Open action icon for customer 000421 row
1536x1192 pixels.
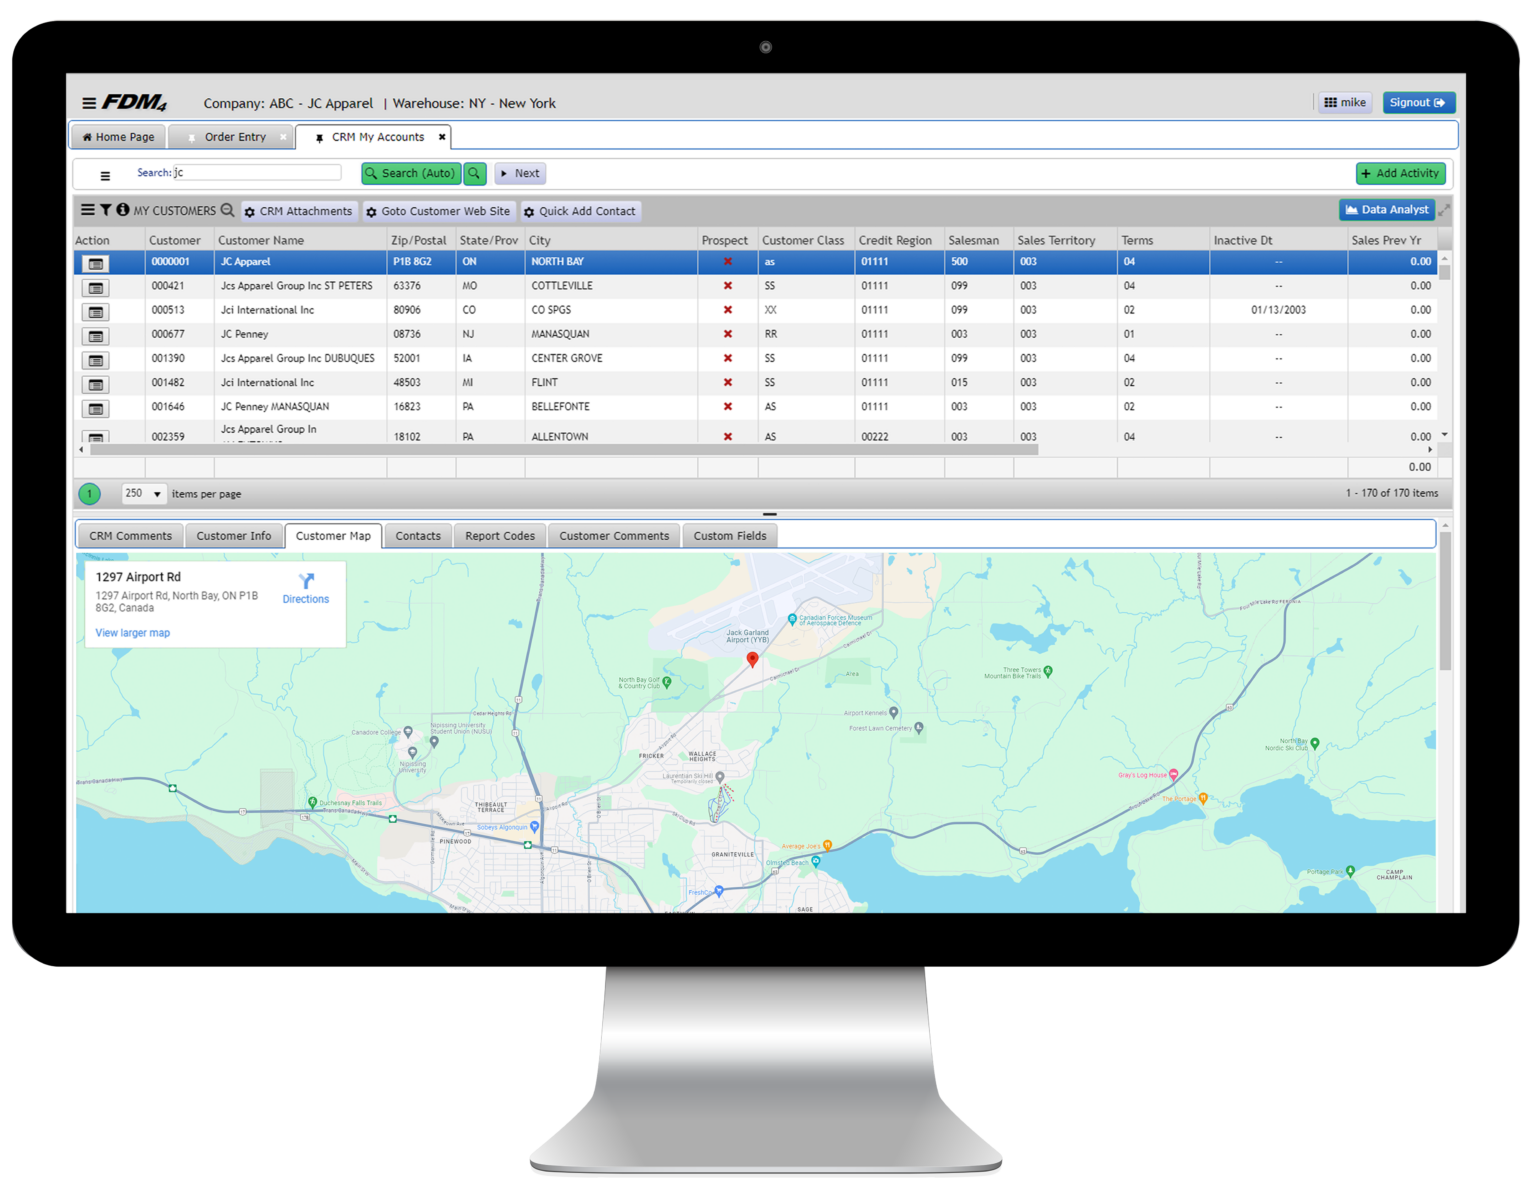(x=95, y=287)
